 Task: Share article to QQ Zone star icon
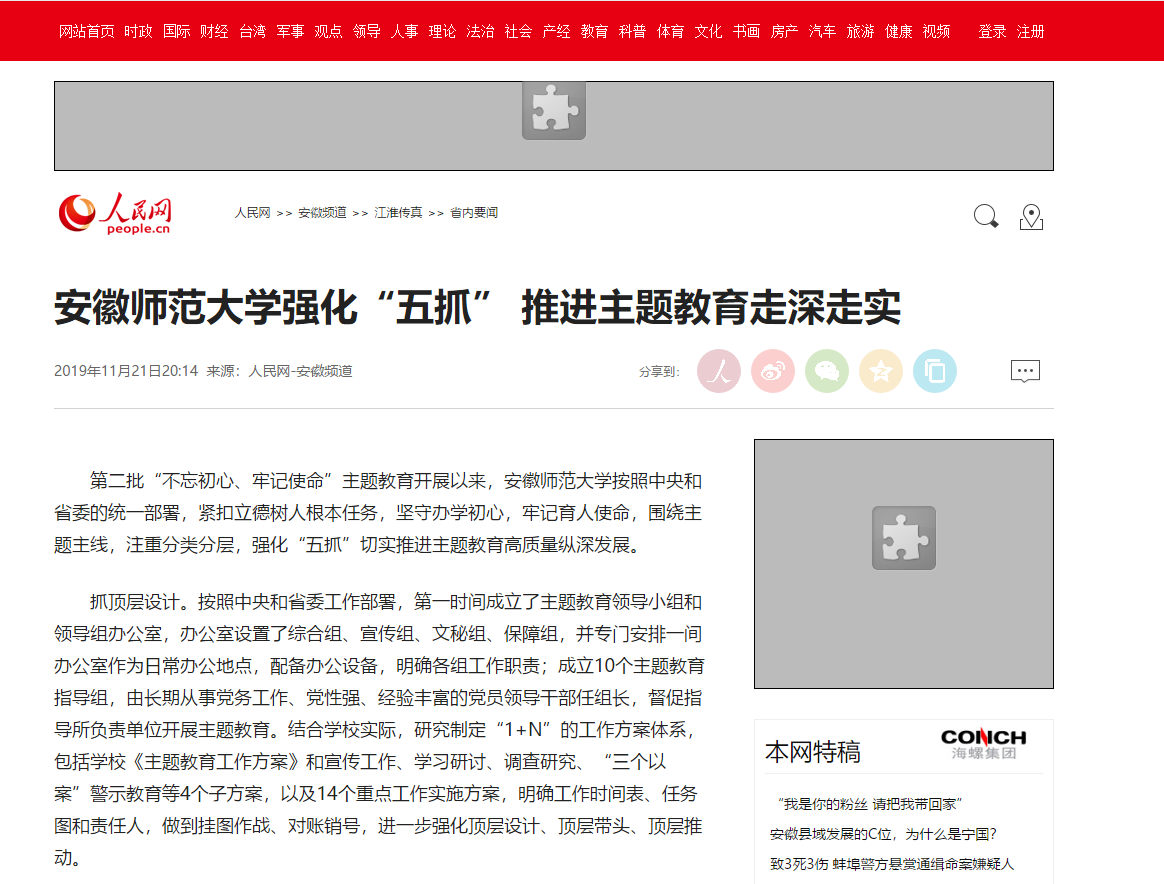click(881, 371)
